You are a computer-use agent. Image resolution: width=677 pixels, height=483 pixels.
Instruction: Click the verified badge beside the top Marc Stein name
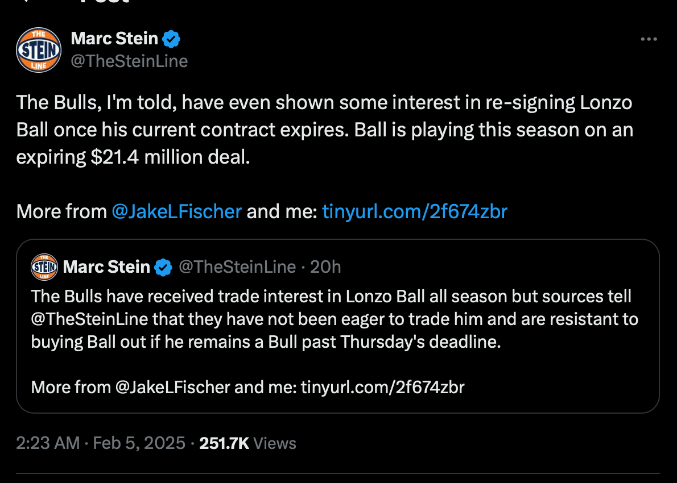click(x=172, y=39)
